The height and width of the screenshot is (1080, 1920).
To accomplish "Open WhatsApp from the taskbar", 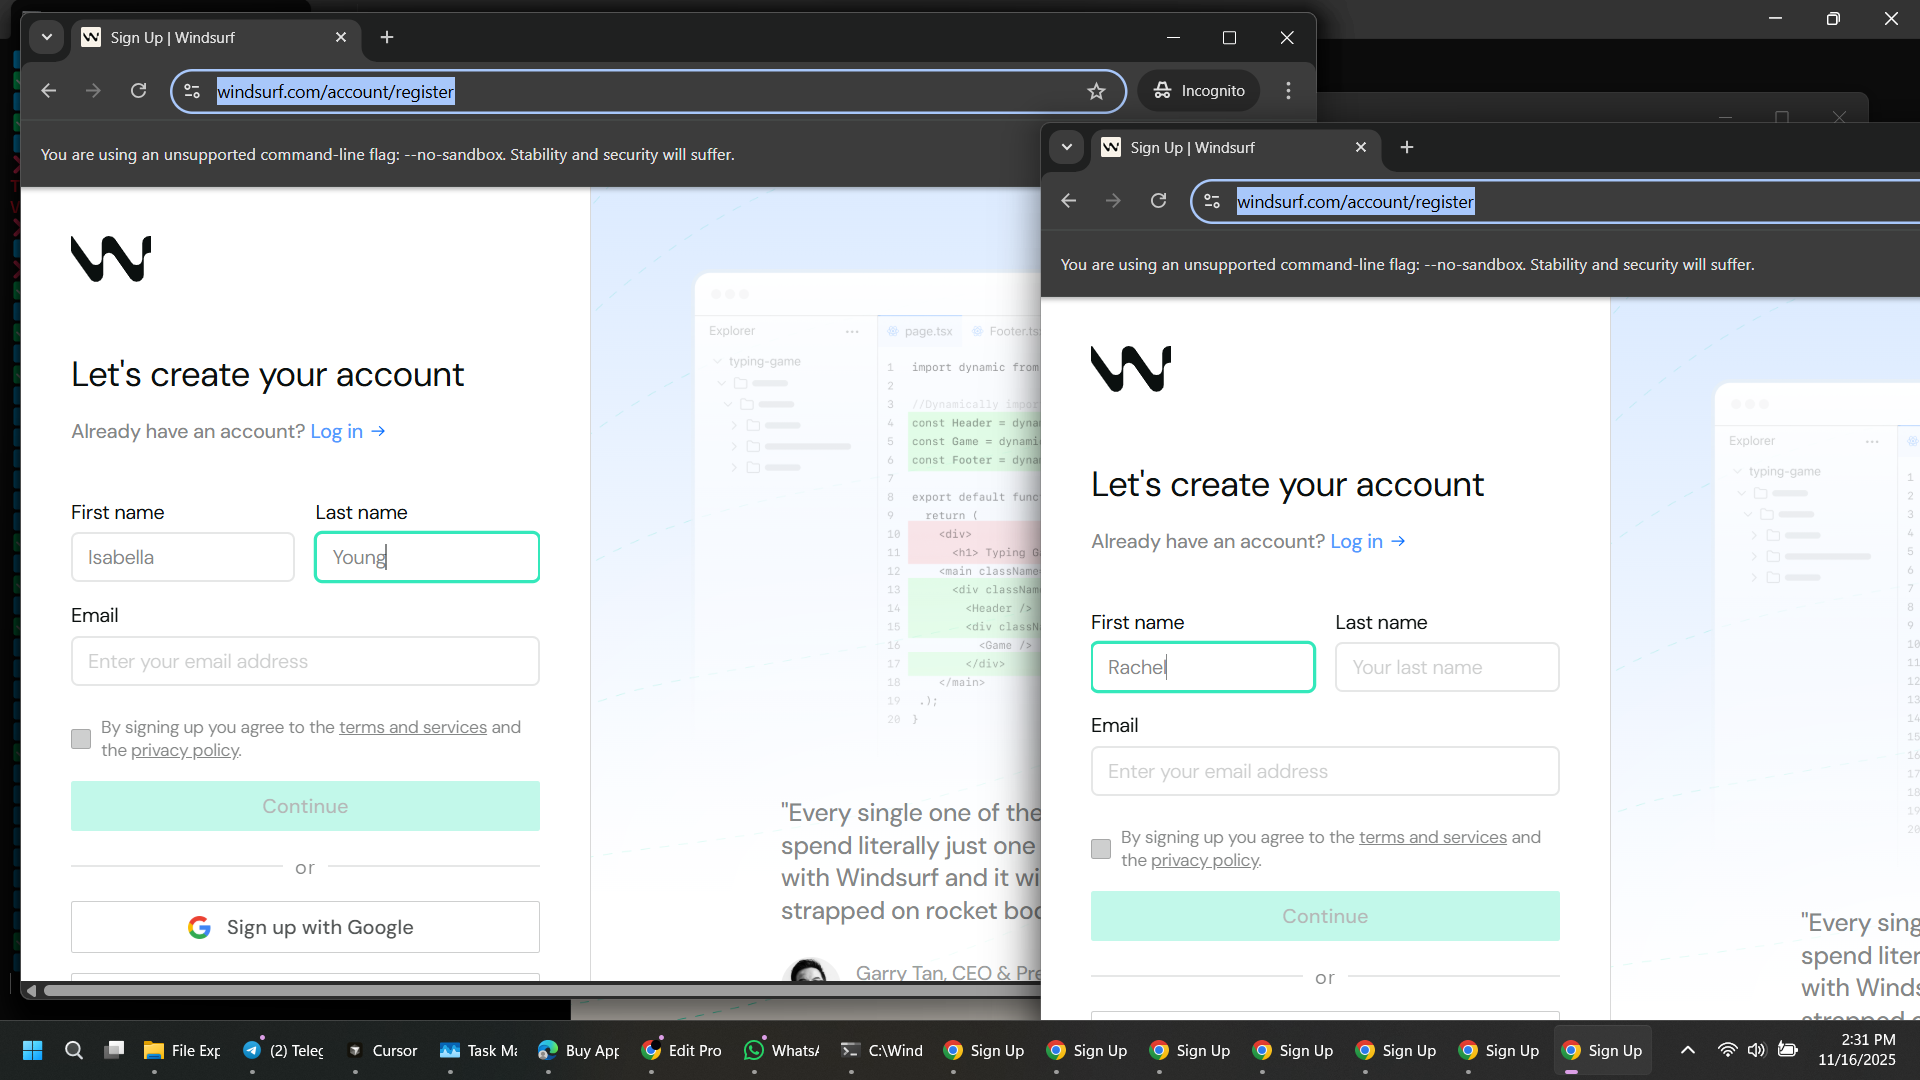I will tap(756, 1050).
